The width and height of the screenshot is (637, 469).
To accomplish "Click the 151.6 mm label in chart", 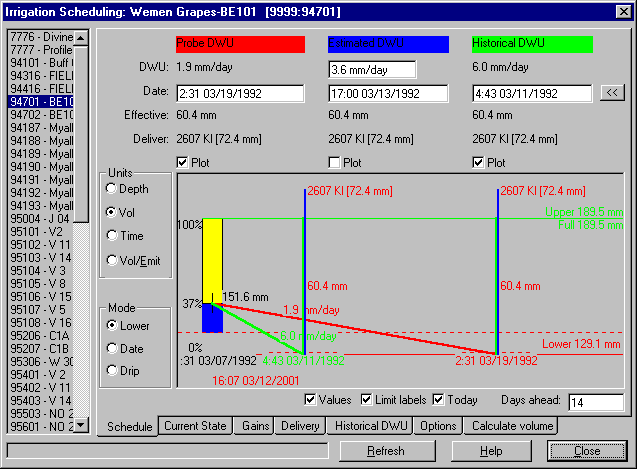I will pyautogui.click(x=245, y=297).
